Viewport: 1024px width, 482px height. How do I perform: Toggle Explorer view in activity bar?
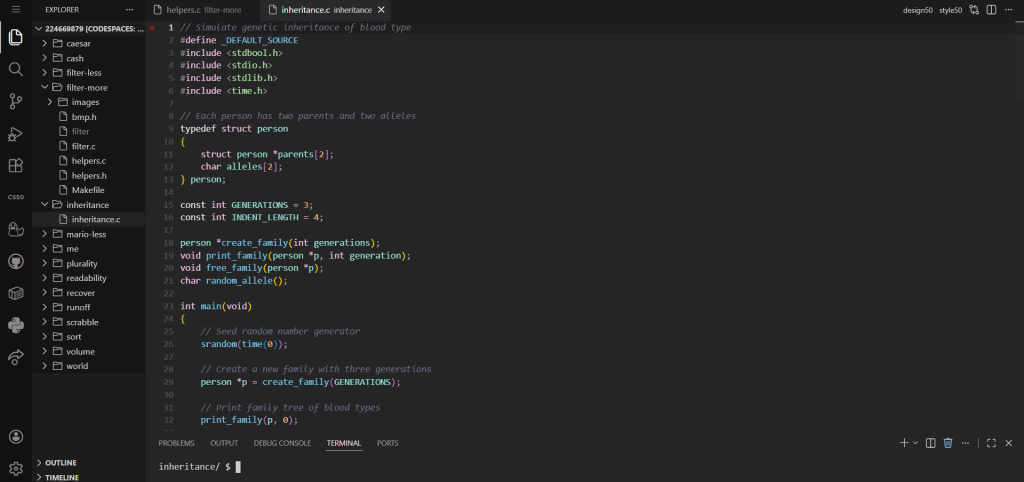(15, 38)
